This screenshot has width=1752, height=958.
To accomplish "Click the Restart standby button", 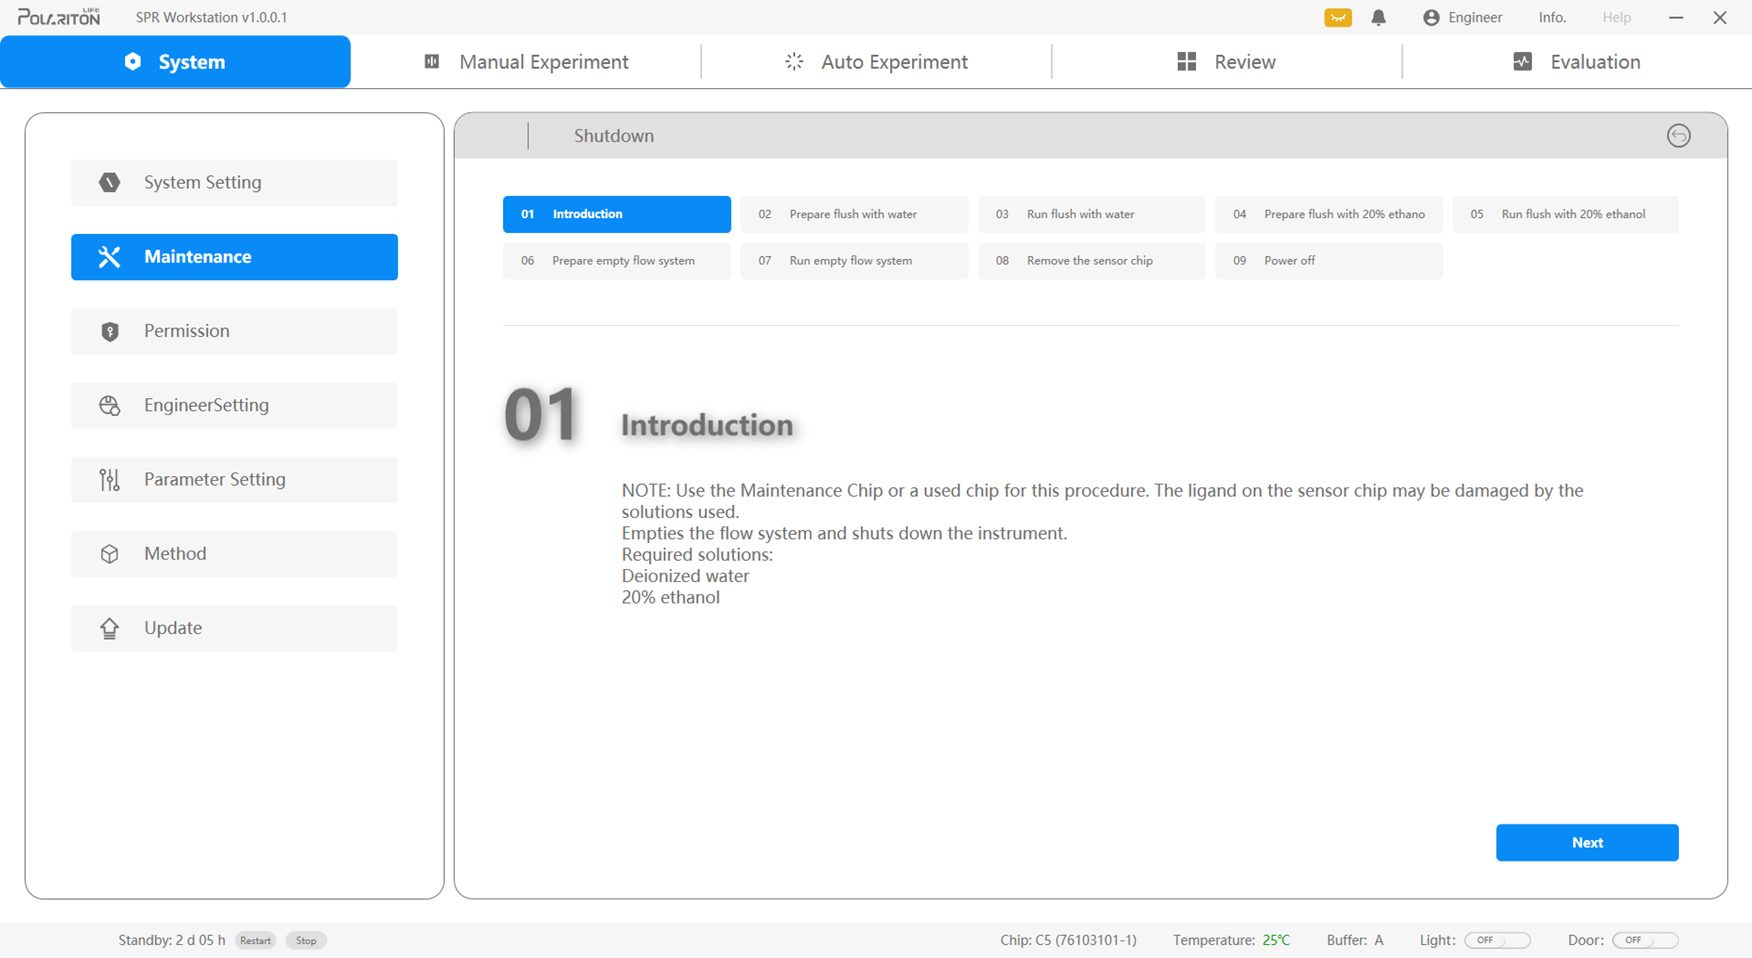I will [x=255, y=940].
